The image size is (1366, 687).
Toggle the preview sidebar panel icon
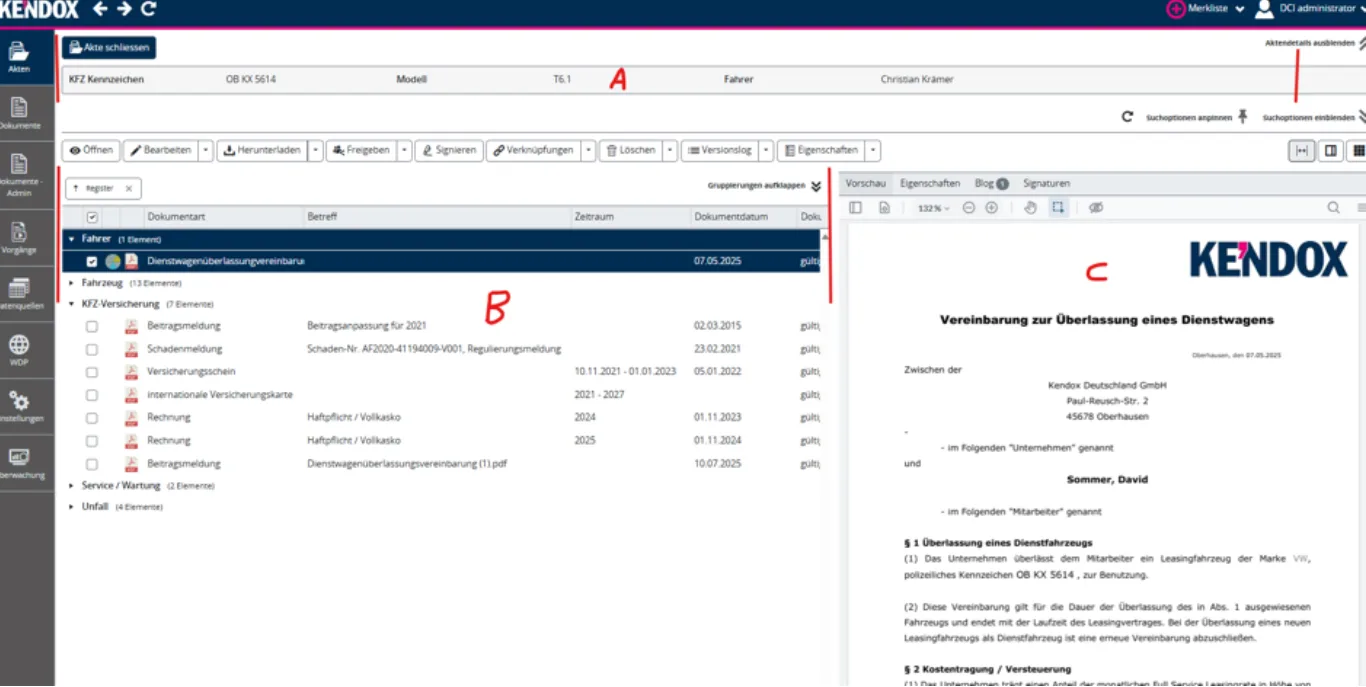[855, 208]
